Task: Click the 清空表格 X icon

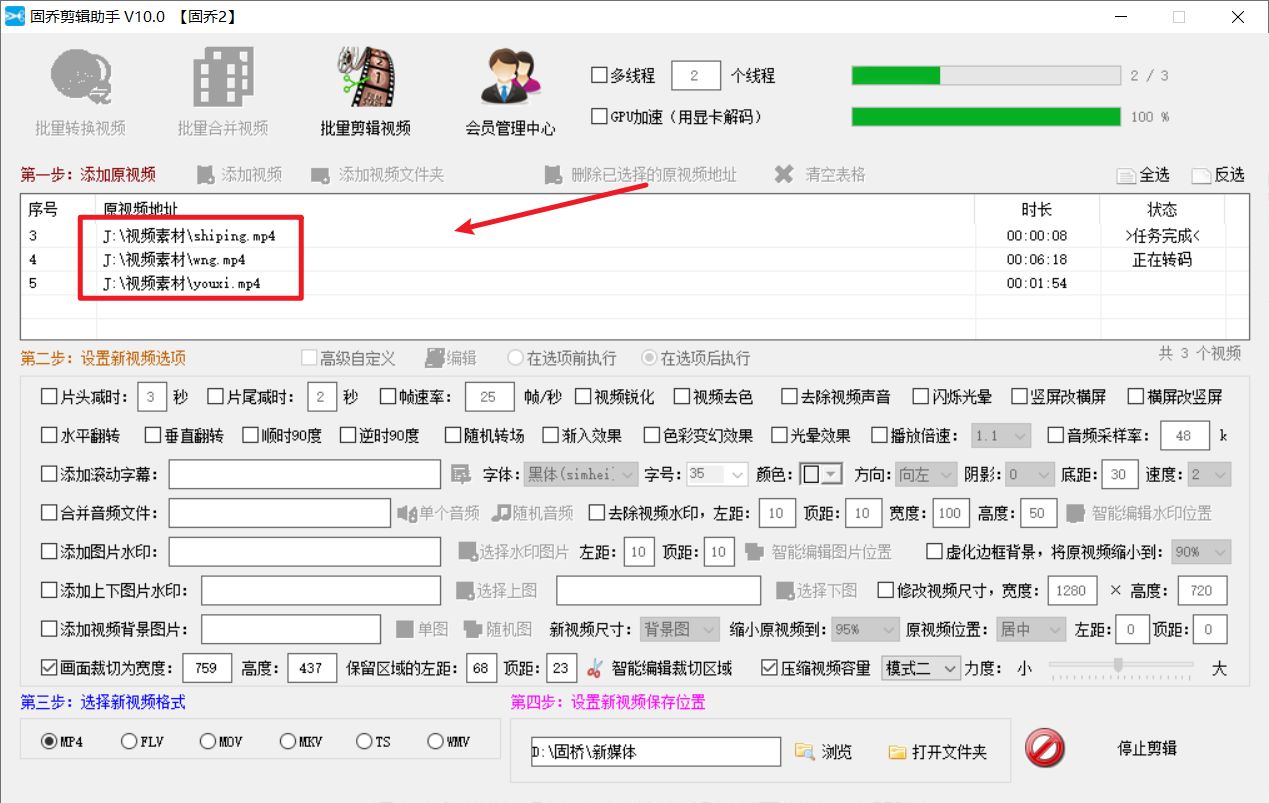Action: (784, 175)
